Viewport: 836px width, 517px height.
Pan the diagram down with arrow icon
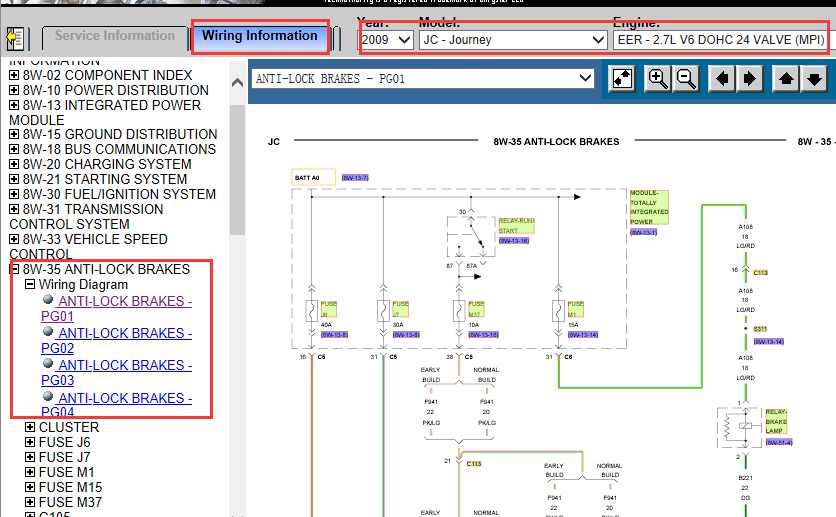[x=814, y=79]
